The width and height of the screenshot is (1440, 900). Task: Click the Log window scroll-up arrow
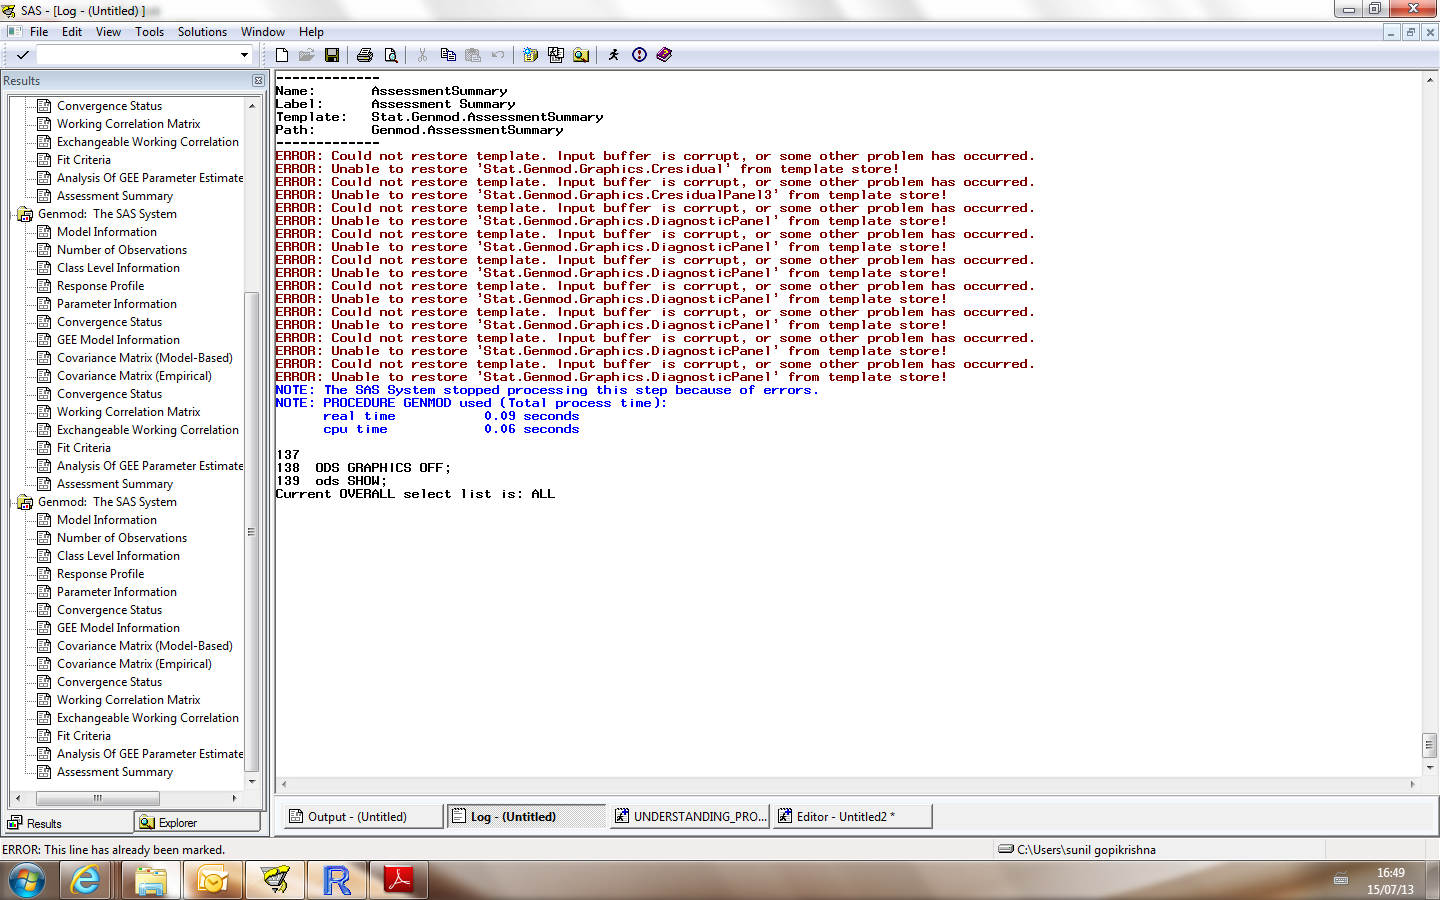(x=1430, y=78)
